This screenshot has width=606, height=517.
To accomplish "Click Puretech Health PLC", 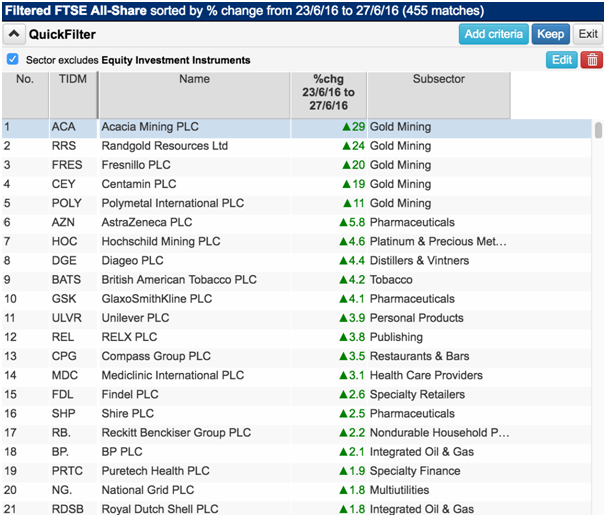I will pos(155,471).
